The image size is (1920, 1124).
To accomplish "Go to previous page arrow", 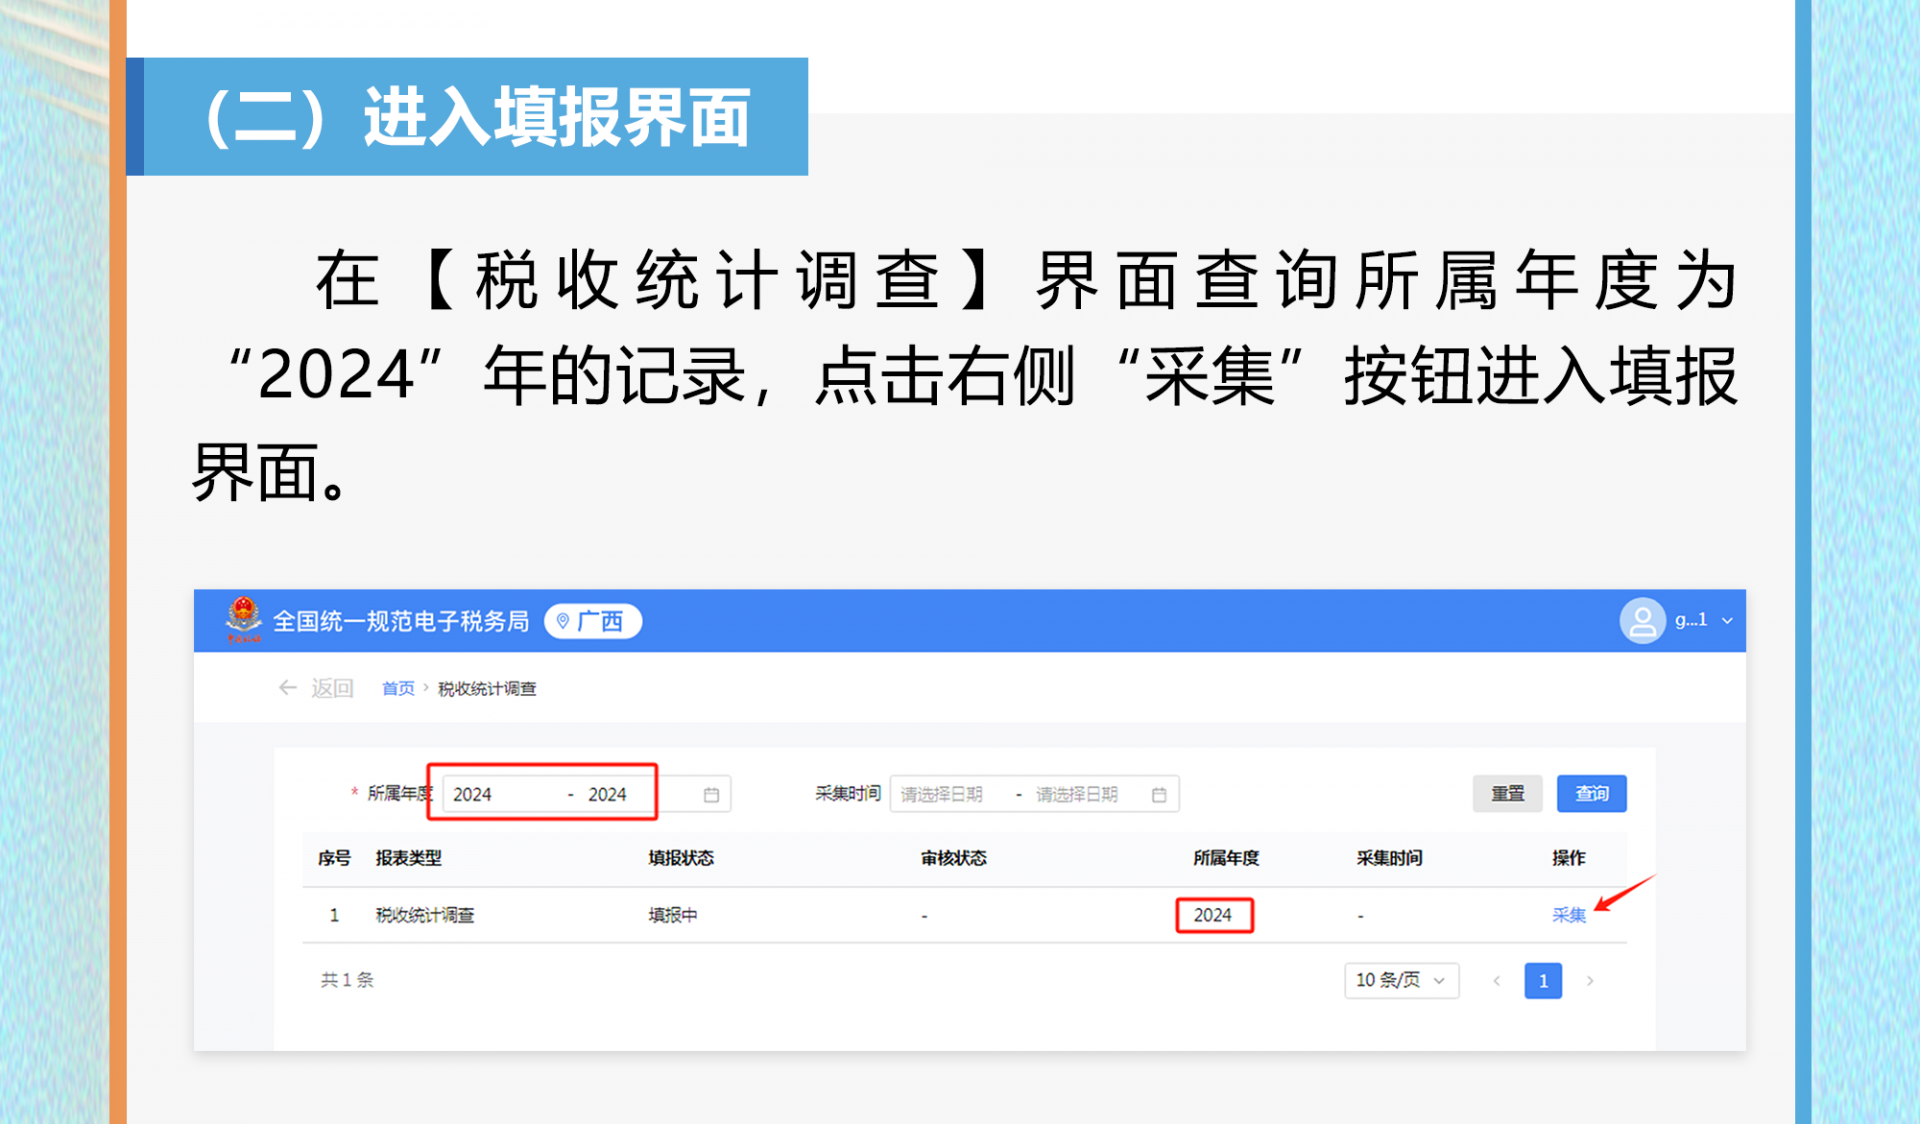I will [1496, 981].
